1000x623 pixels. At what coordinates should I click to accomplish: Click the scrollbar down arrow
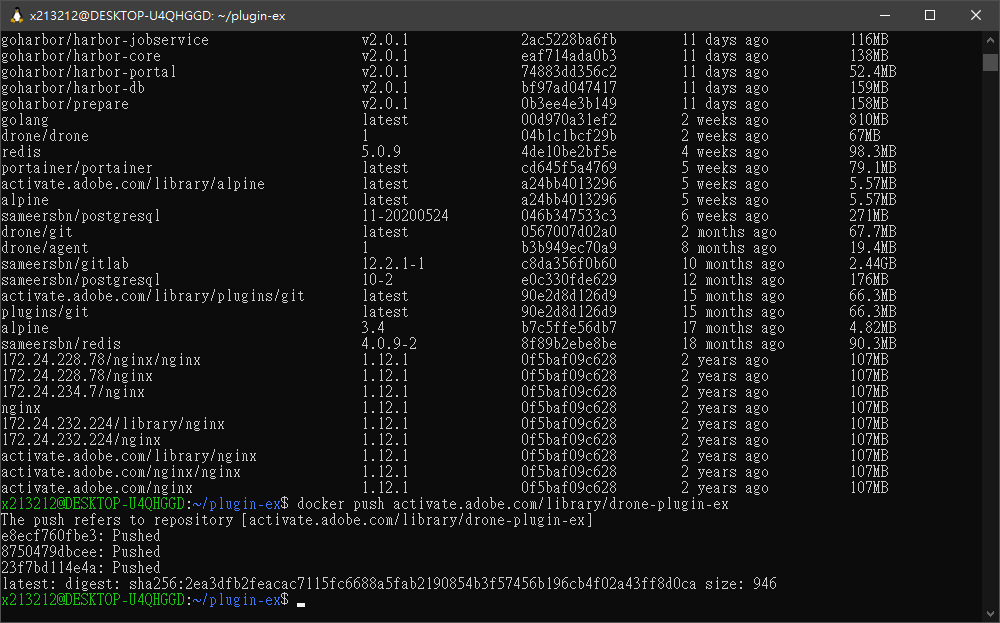click(990, 613)
